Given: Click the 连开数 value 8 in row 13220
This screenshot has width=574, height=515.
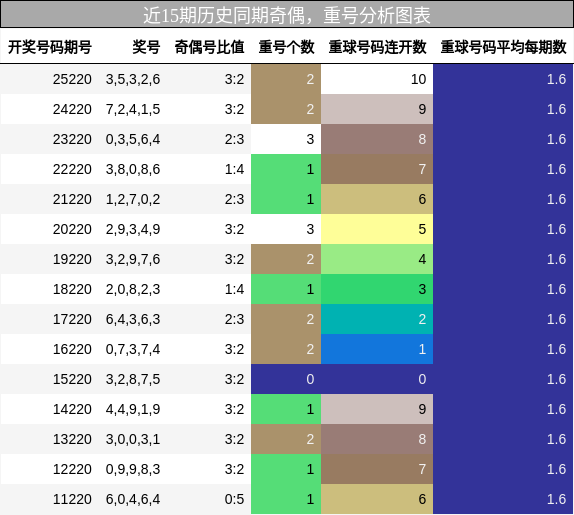Looking at the screenshot, I should coord(377,439).
